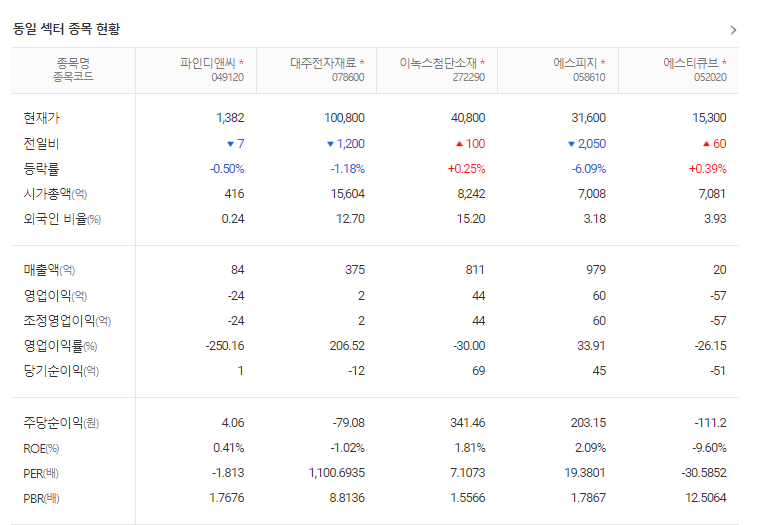
Task: Select stock code 049120
Action: click(x=227, y=77)
